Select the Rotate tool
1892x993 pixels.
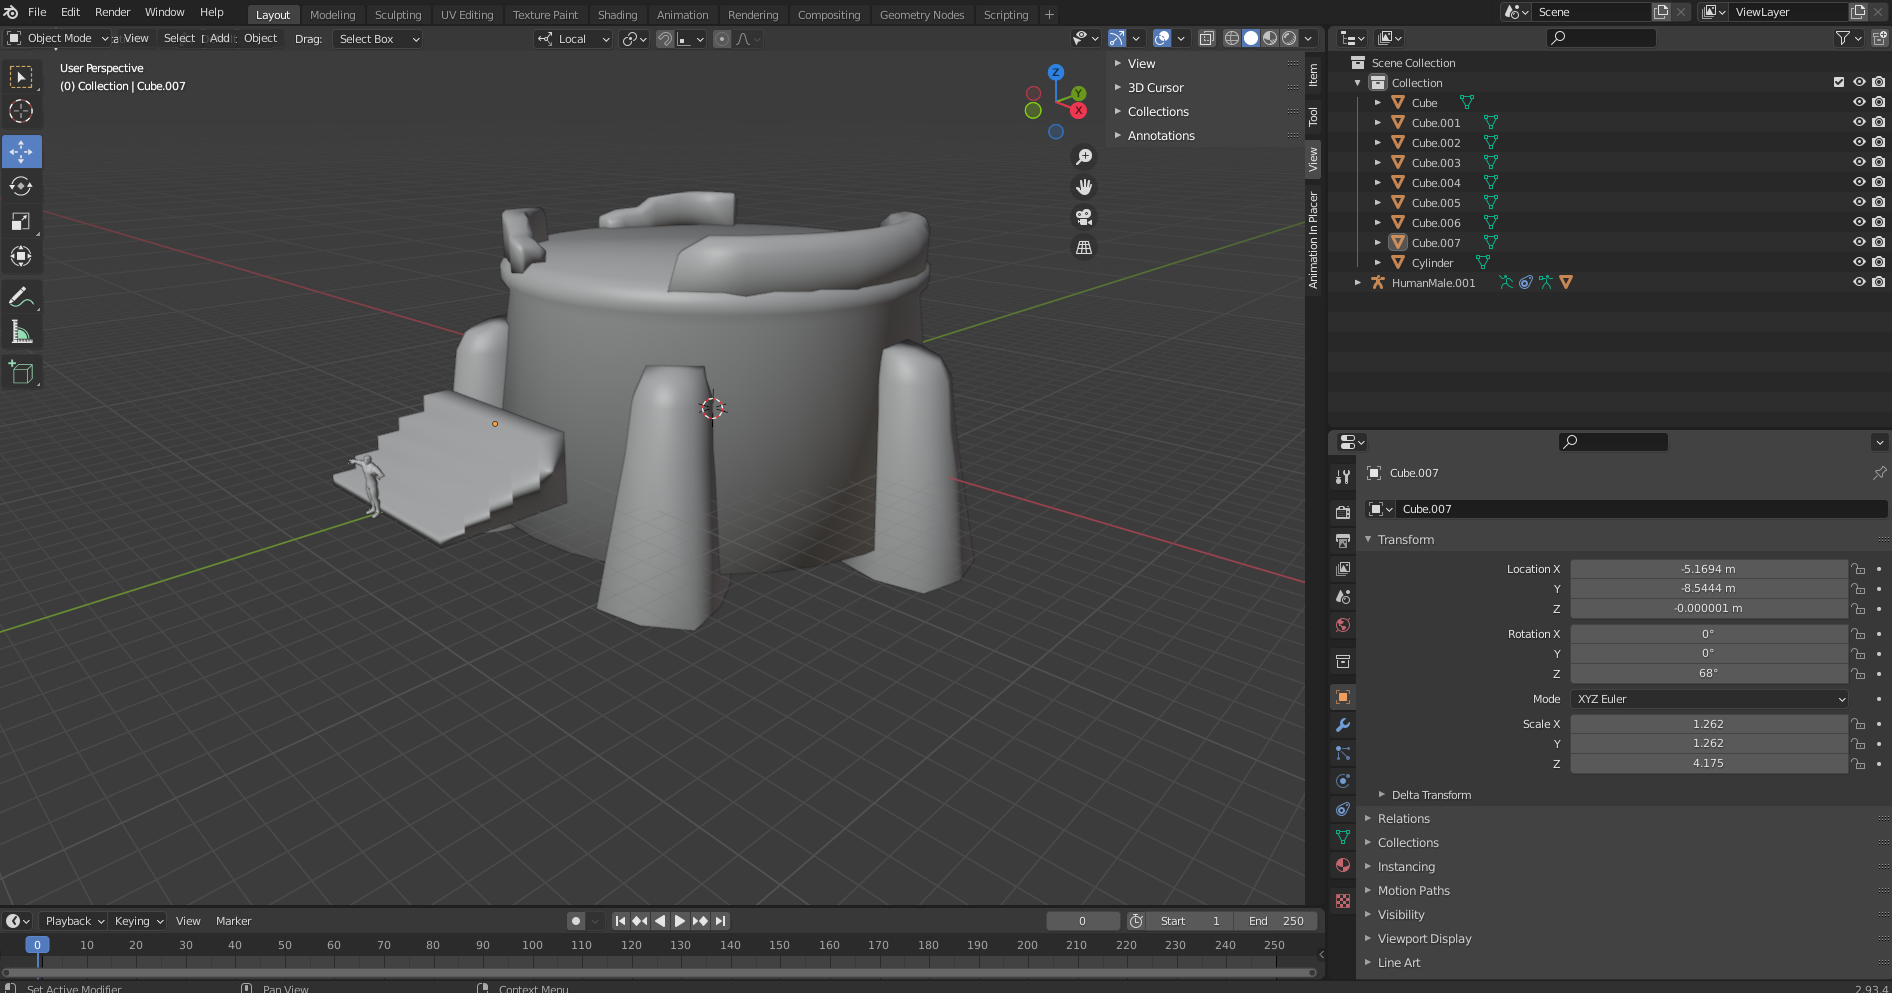coord(21,187)
